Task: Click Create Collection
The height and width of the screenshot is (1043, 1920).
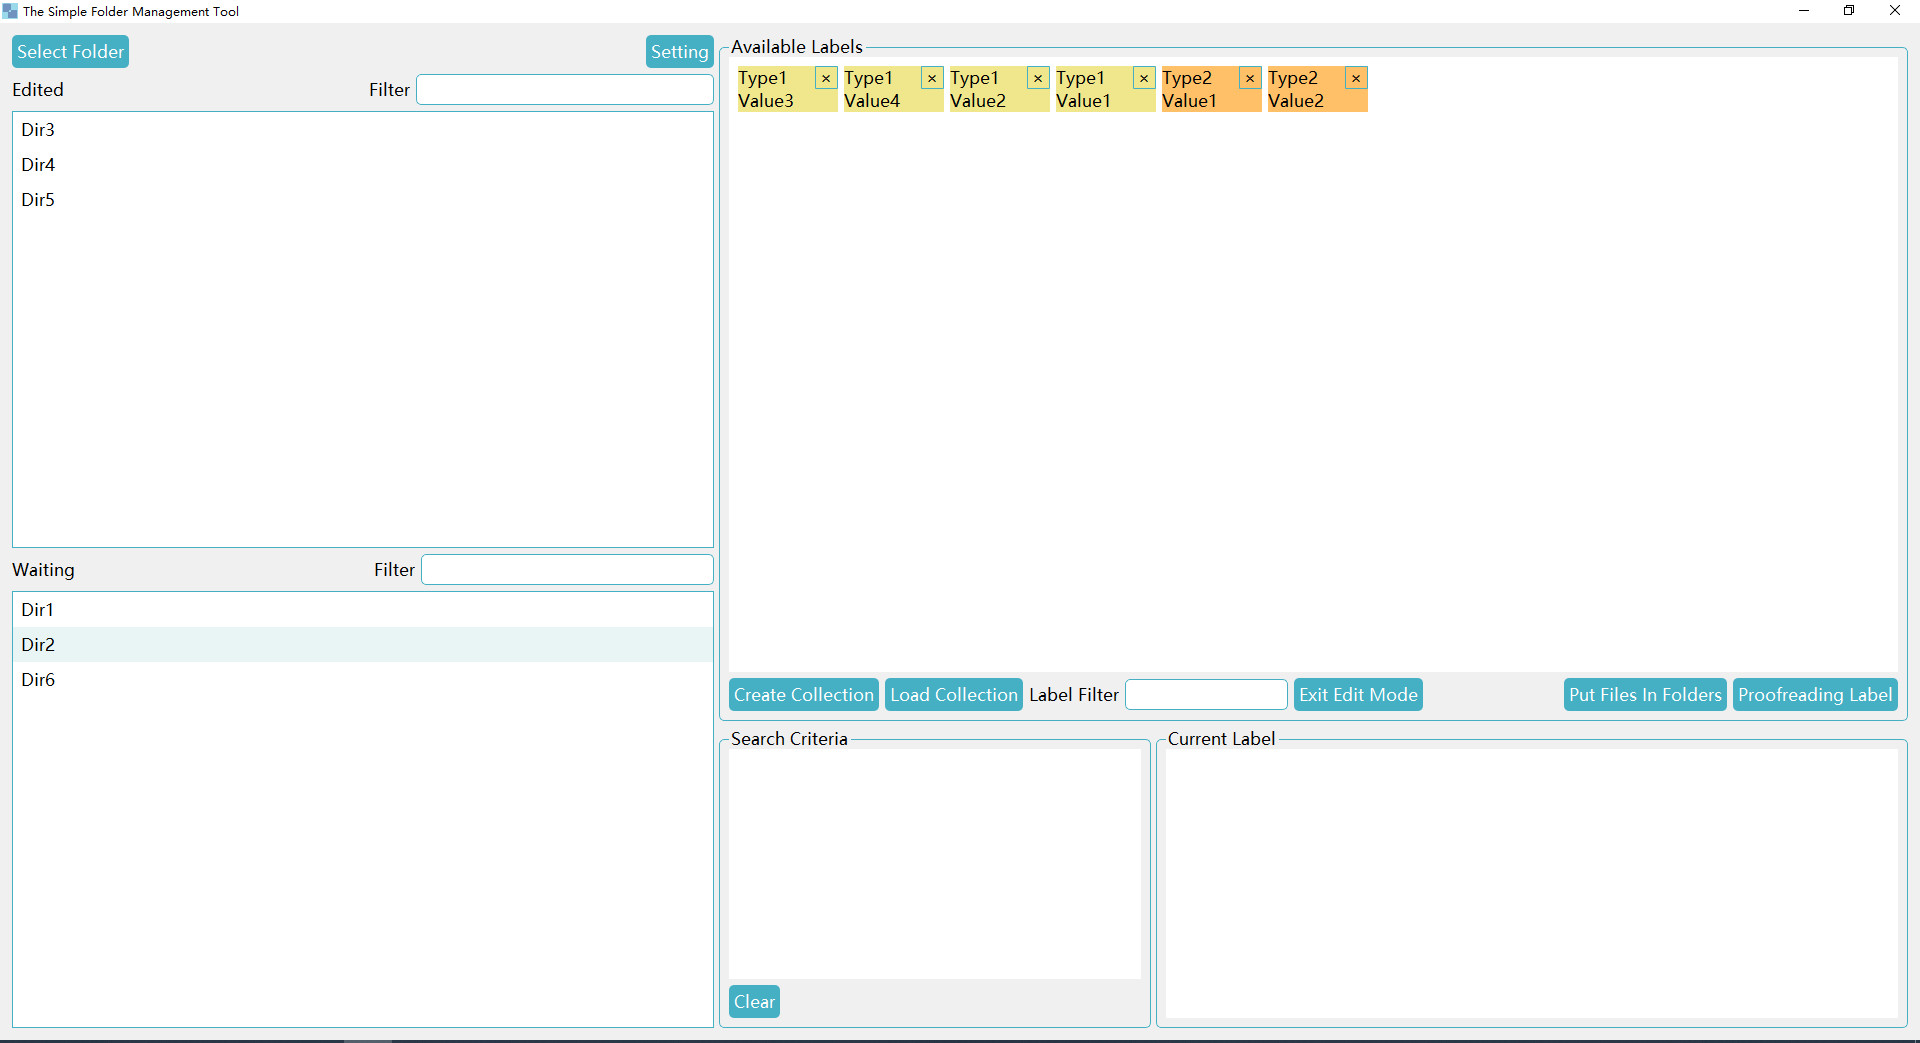Action: pos(803,694)
